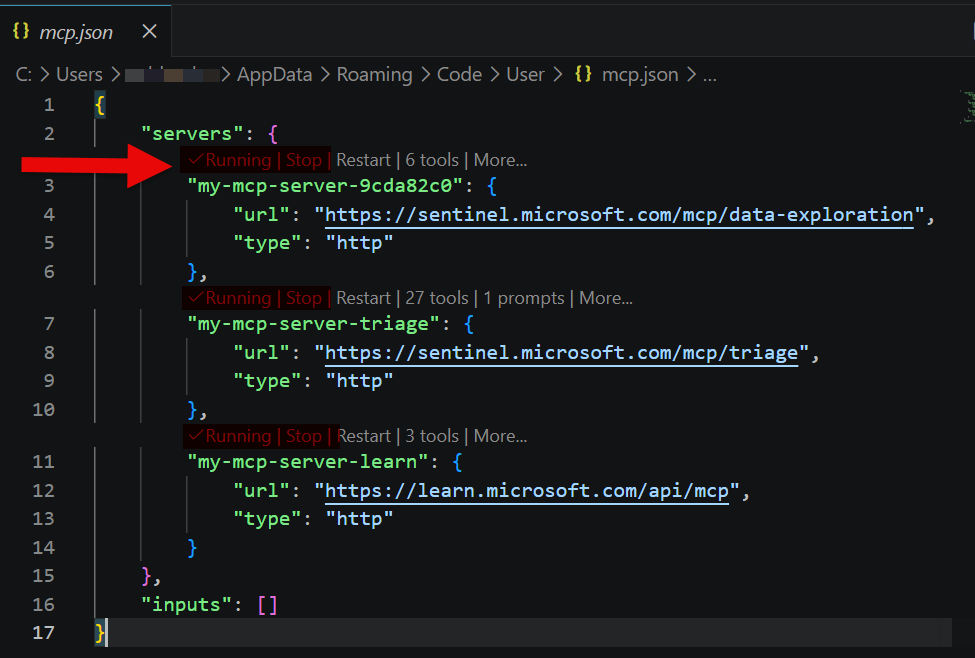Viewport: 975px width, 658px height.
Task: Click Running checkmark above my-mcp-server-triage
Action: [196, 298]
